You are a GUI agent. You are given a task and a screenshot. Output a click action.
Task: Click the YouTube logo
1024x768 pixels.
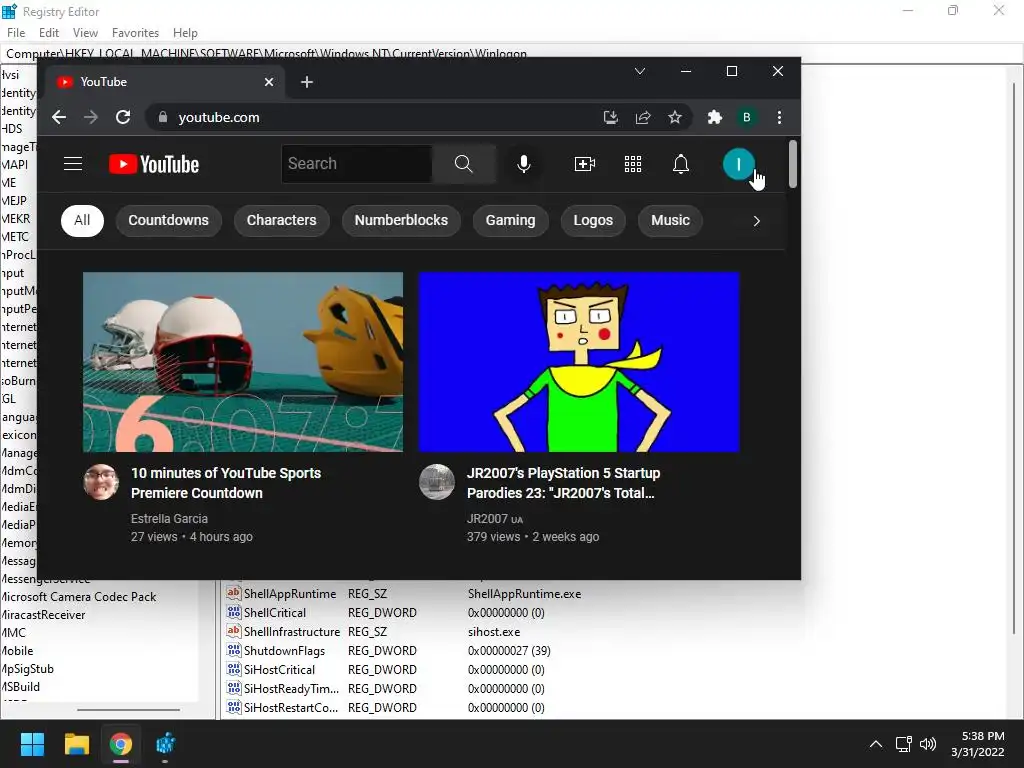pyautogui.click(x=154, y=164)
